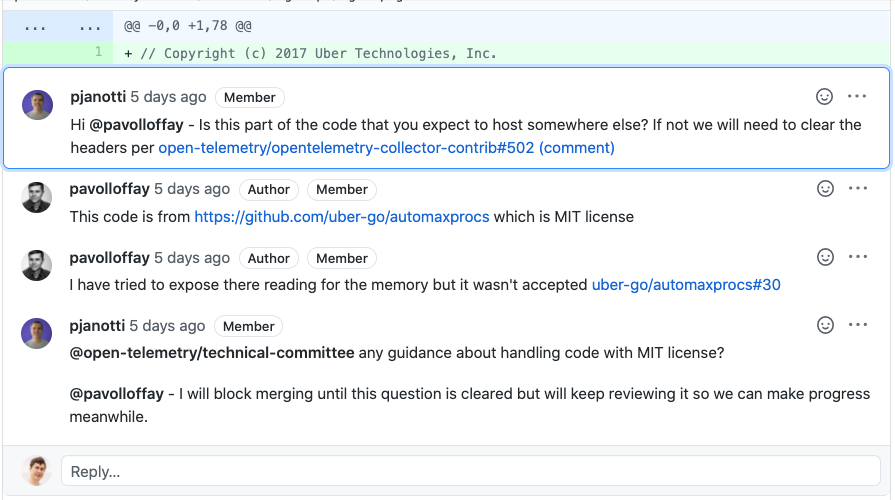This screenshot has width=895, height=500.
Task: Click your avatar beside the reply box
Action: [x=37, y=471]
